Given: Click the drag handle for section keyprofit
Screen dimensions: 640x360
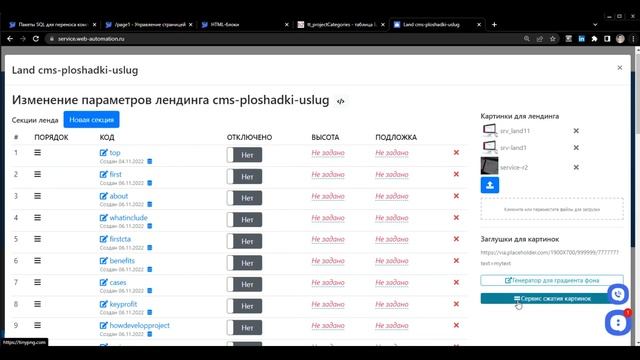Looking at the screenshot, I should pos(38,304).
